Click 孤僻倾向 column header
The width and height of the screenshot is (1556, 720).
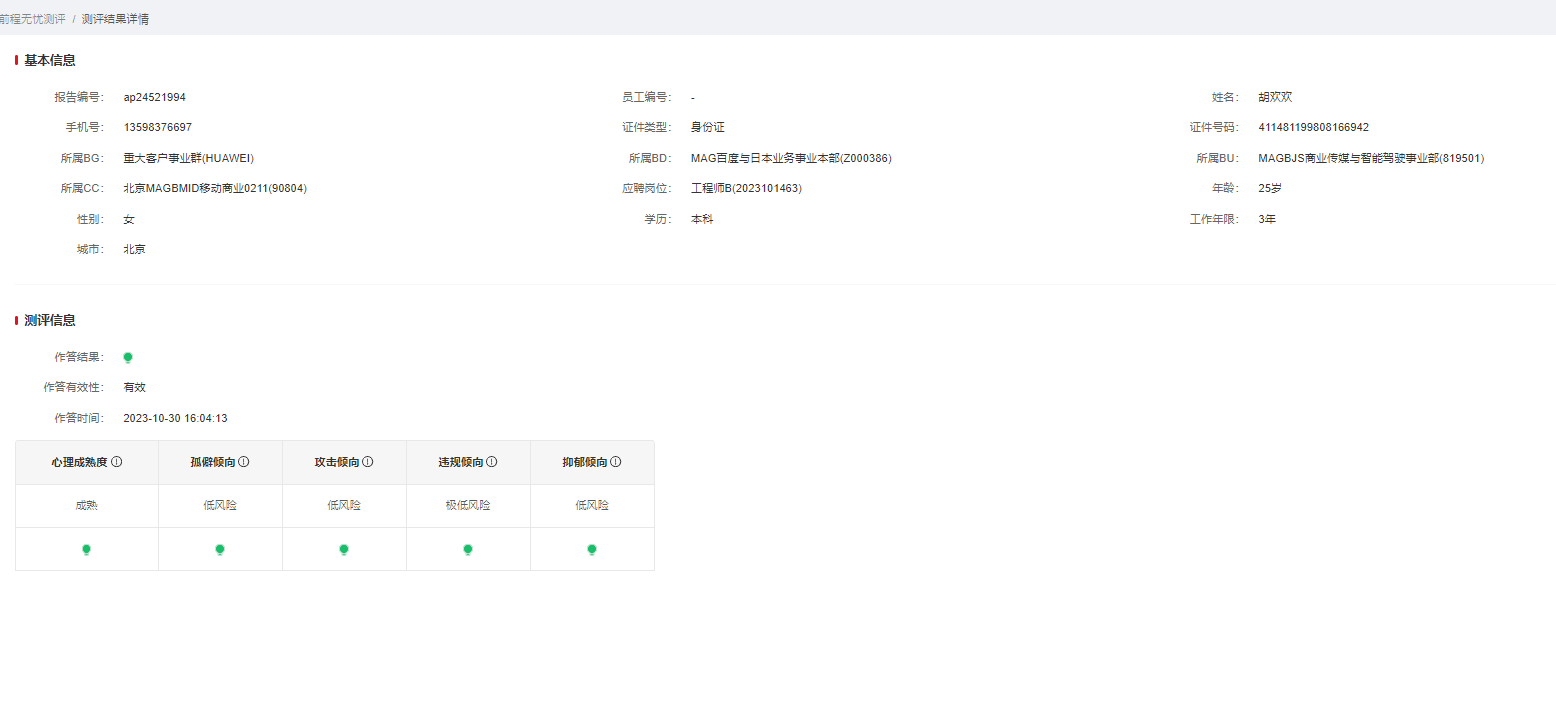[220, 462]
